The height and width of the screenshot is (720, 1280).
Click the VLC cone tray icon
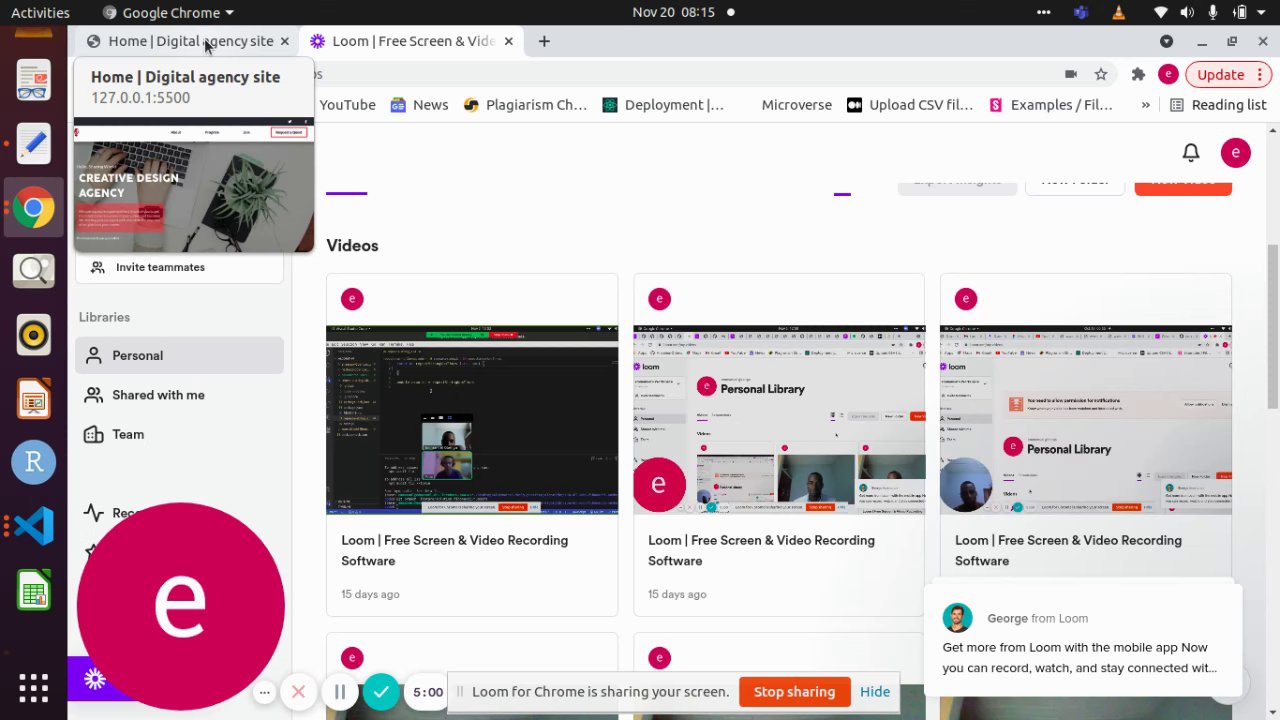[x=1118, y=12]
